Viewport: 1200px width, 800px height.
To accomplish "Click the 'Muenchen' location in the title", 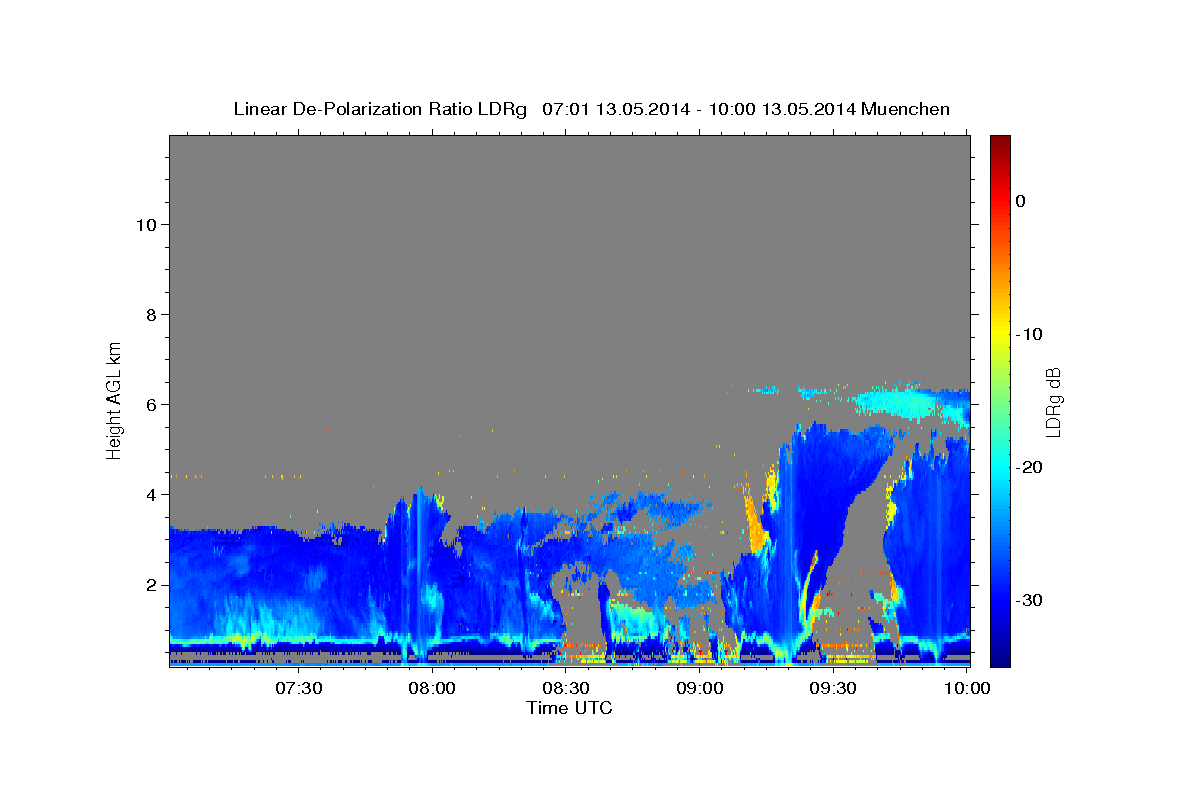I will [904, 109].
